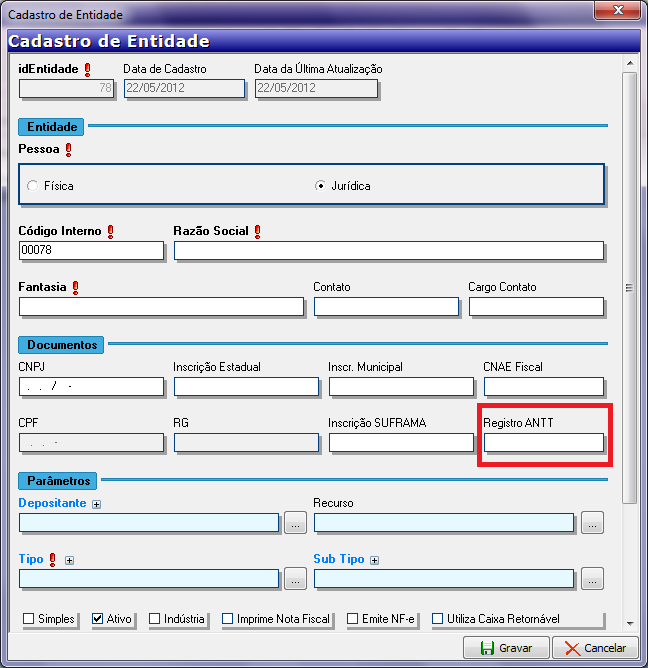648x668 pixels.
Task: Focus the Inscrição Estadual field
Action: click(x=246, y=387)
